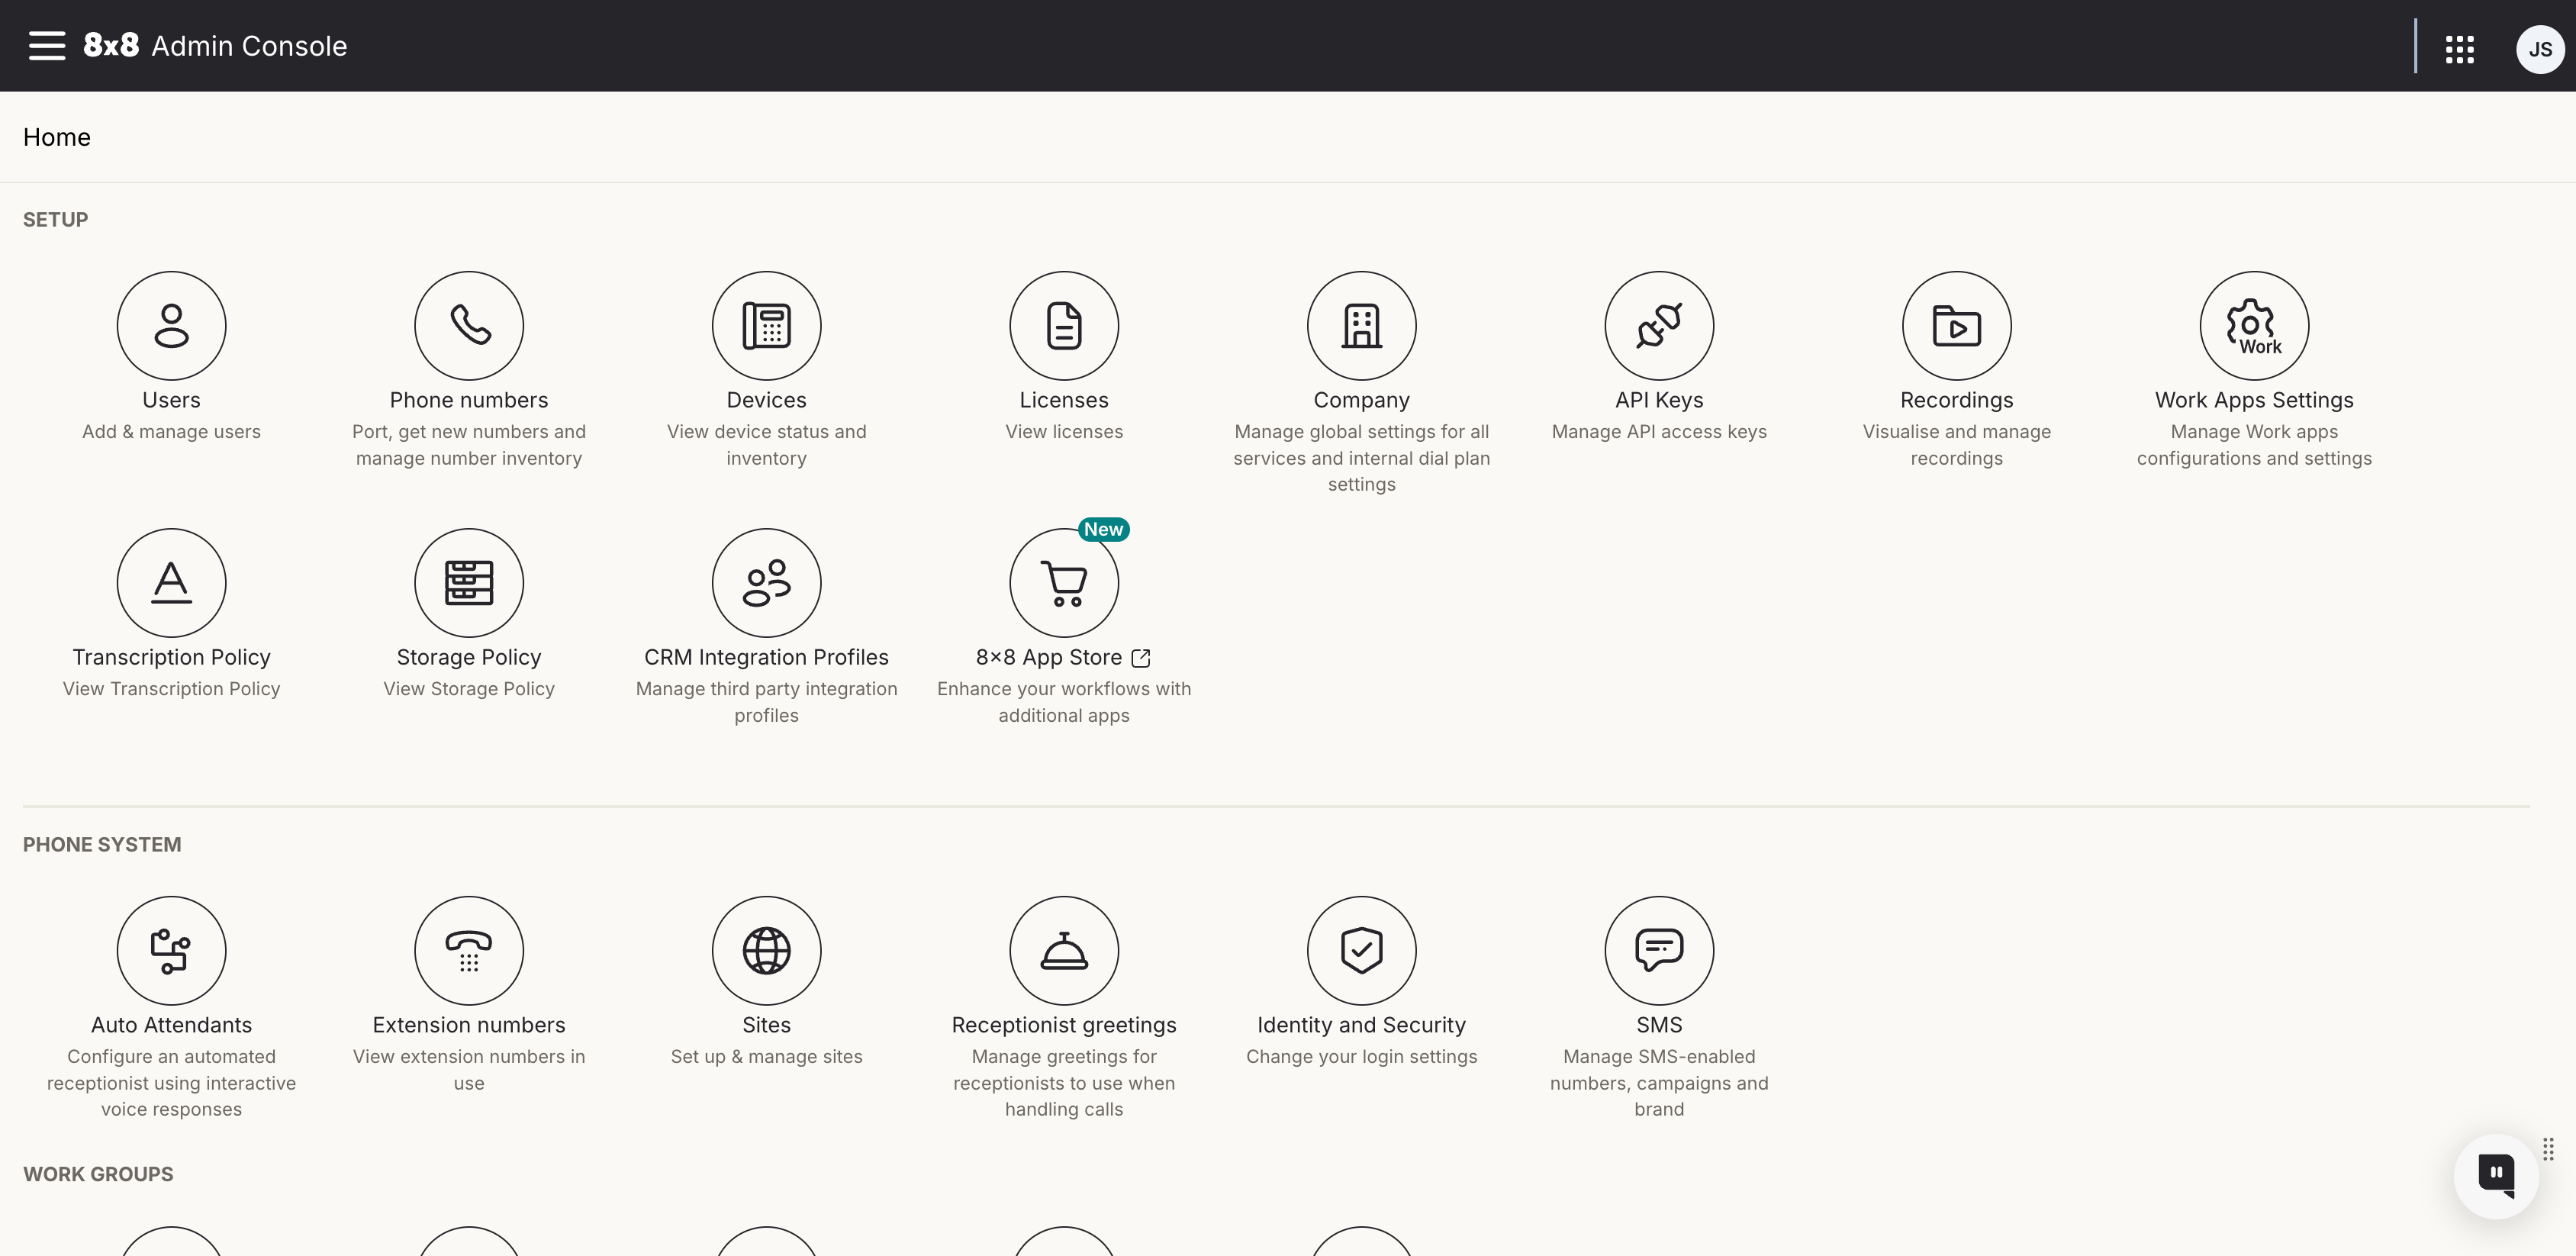The width and height of the screenshot is (2576, 1256).
Task: Click the Company label
Action: click(1361, 400)
